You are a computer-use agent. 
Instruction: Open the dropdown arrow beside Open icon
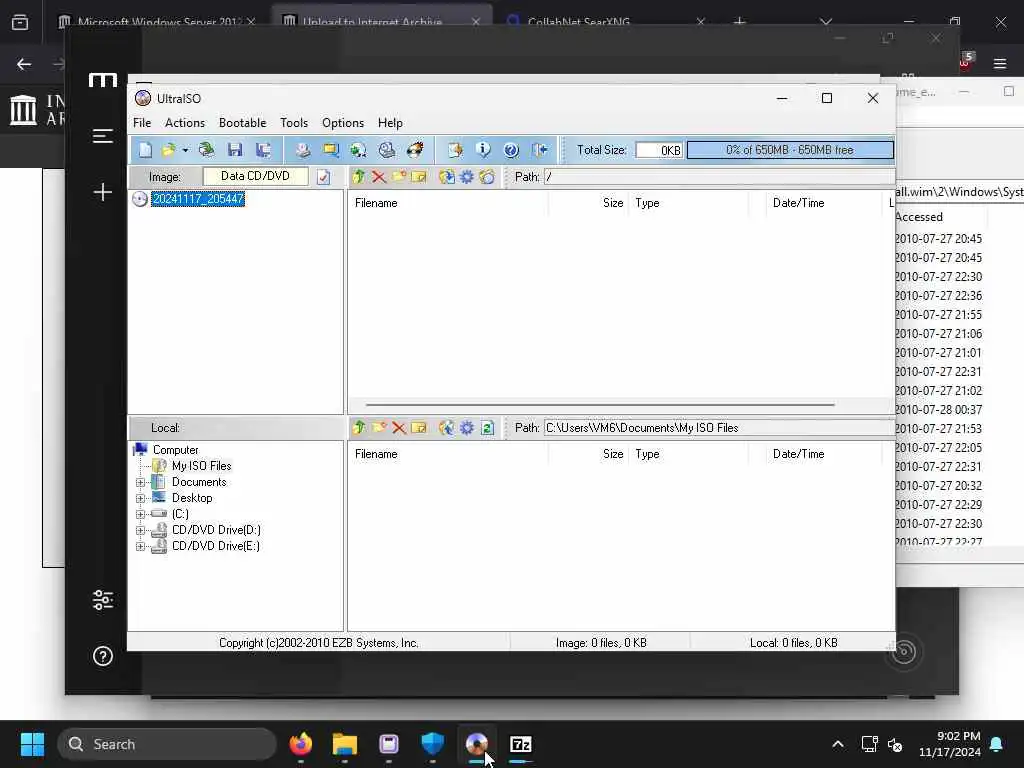click(185, 150)
